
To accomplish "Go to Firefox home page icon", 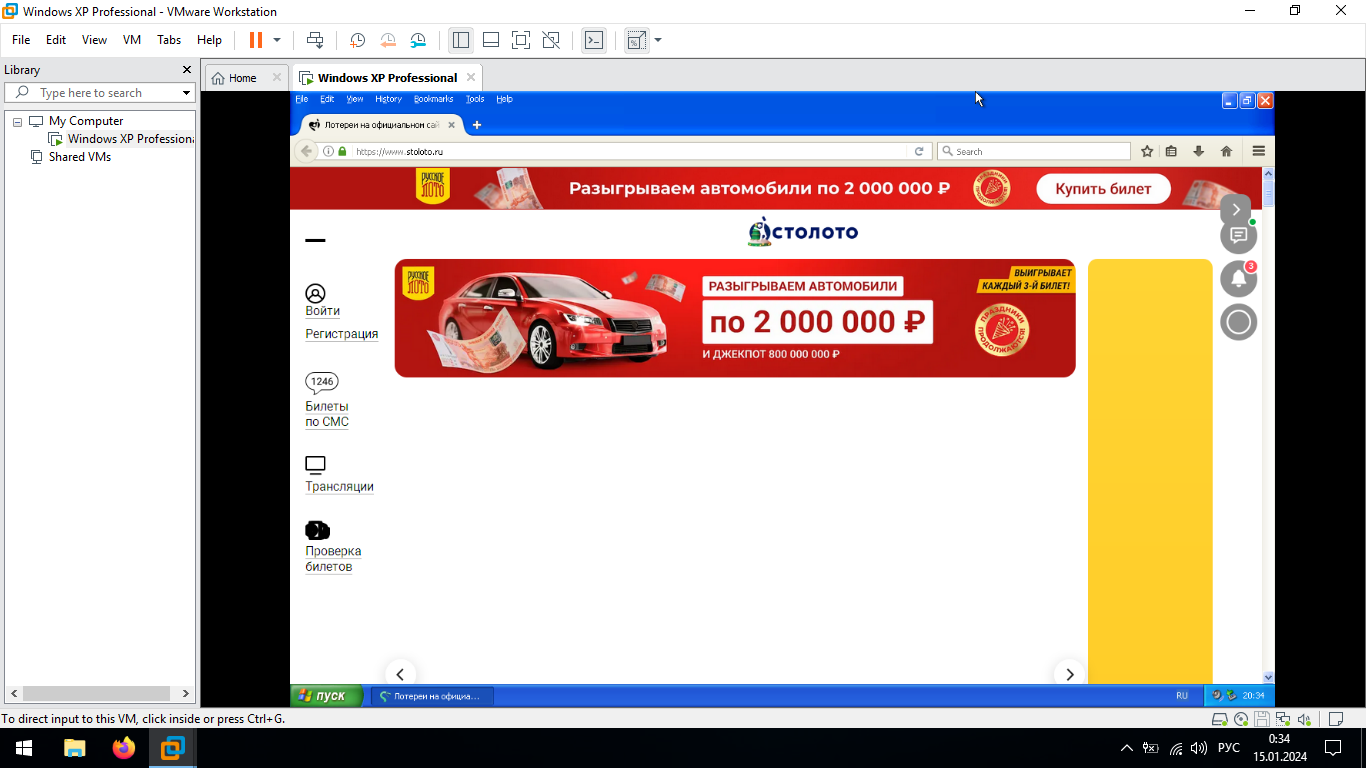I will tap(1226, 151).
